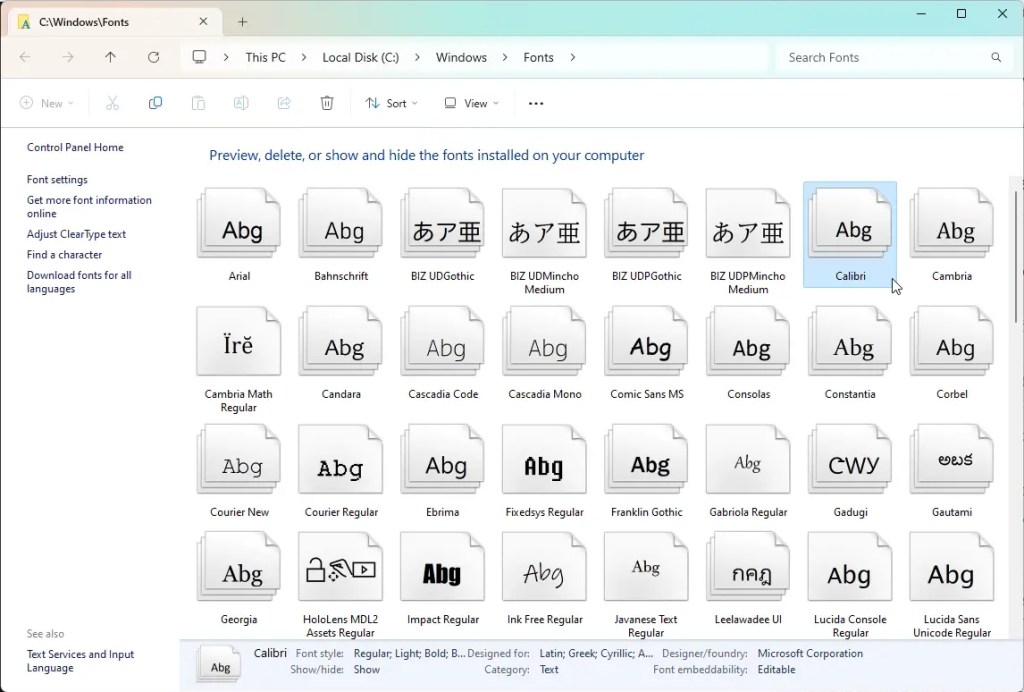Select the BIZ UDGothic font icon

443,223
